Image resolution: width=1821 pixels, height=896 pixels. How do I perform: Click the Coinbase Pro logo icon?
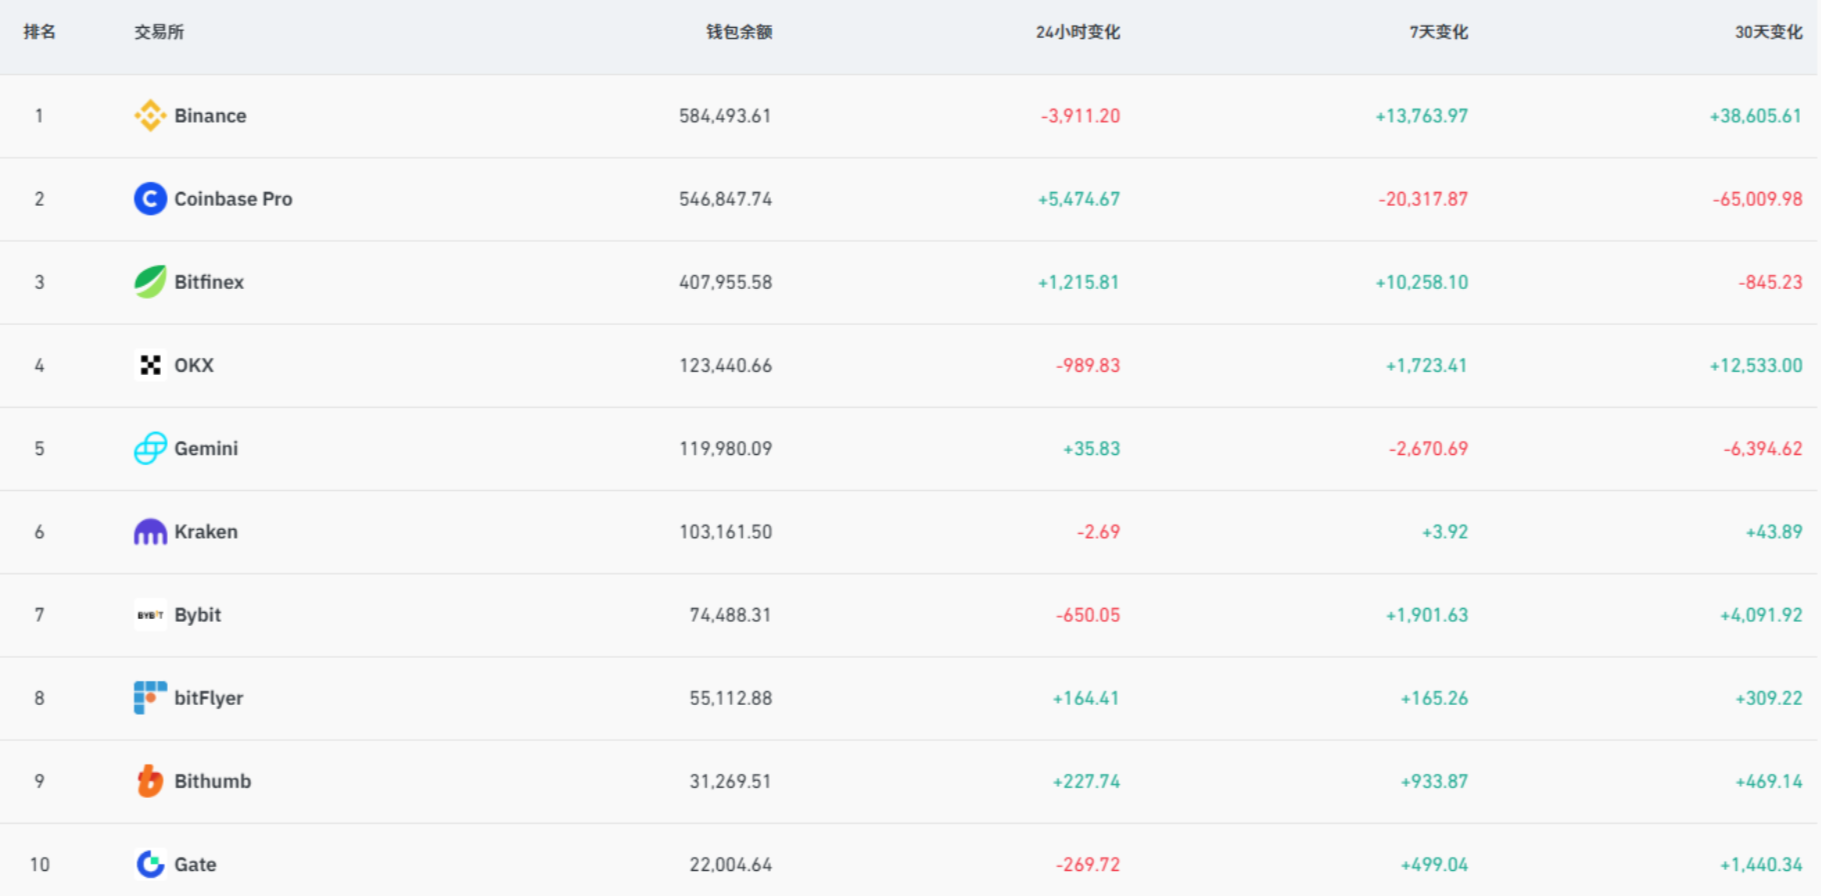click(150, 199)
